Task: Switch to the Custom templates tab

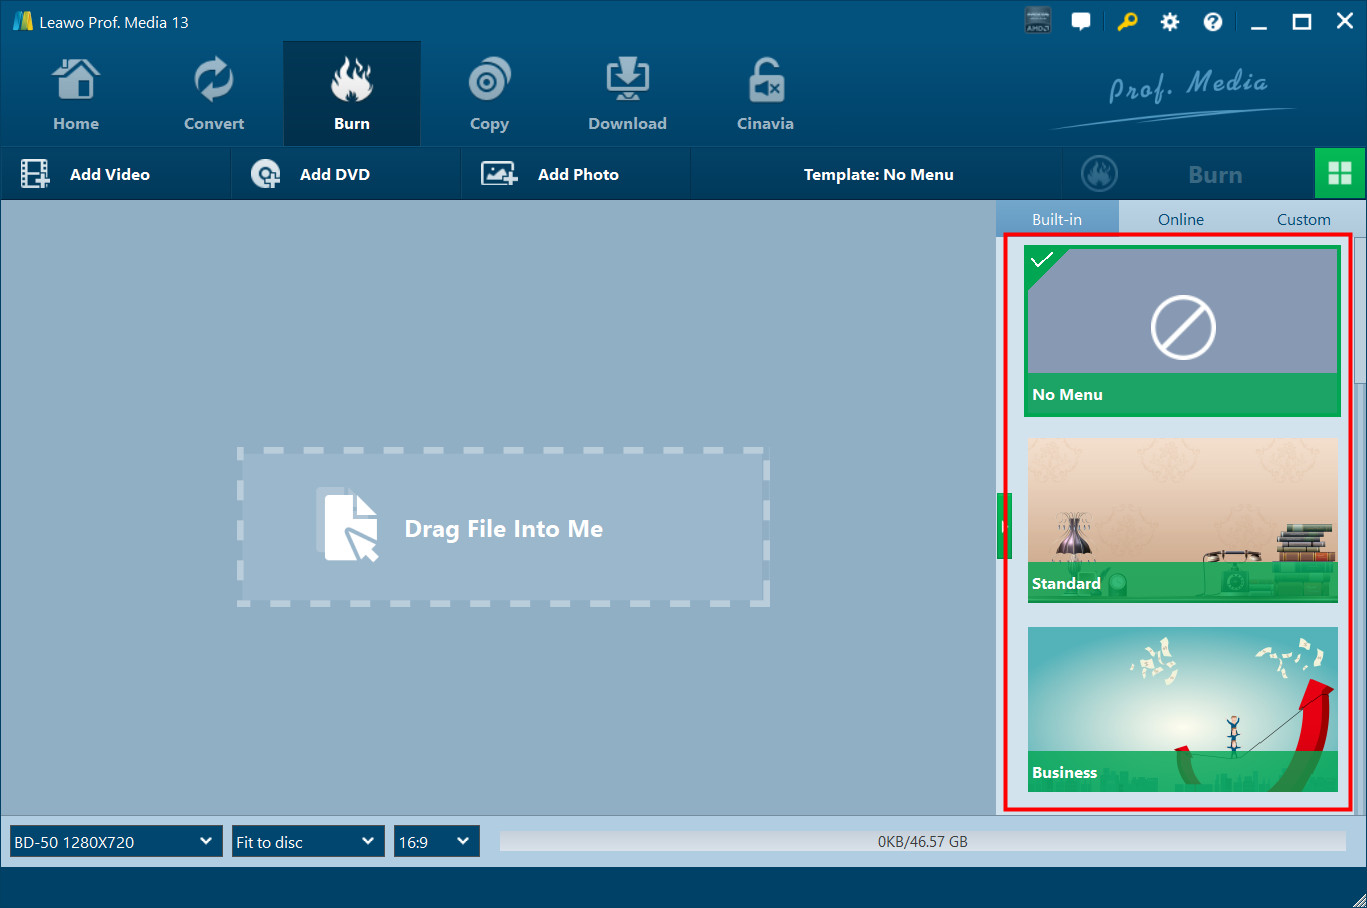Action: click(1304, 219)
